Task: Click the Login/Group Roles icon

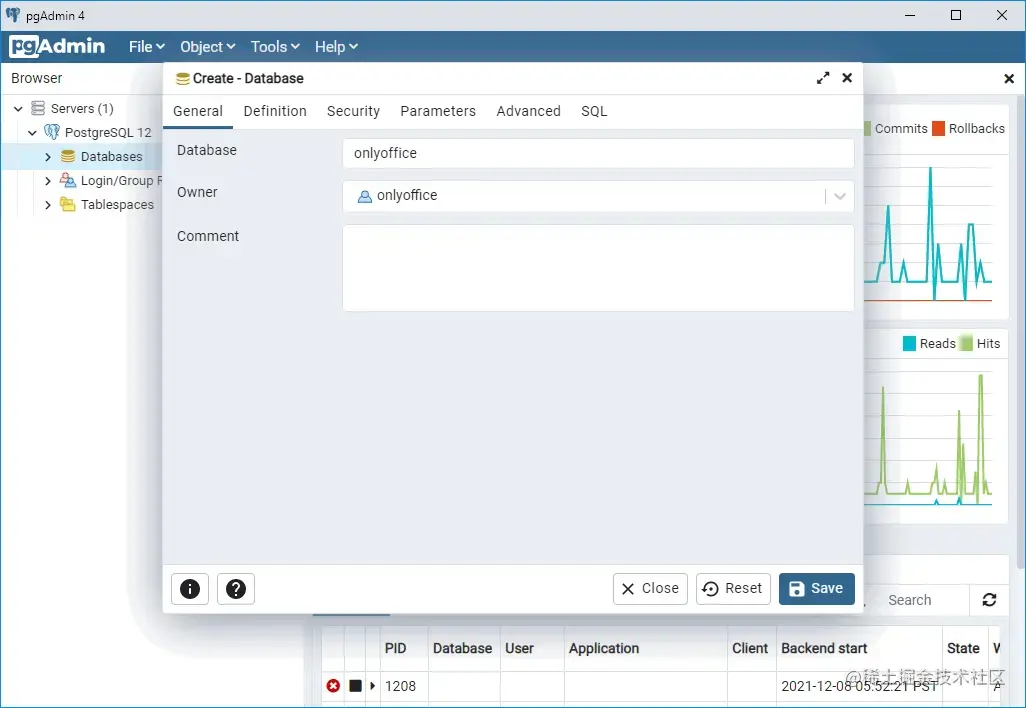Action: [x=67, y=180]
